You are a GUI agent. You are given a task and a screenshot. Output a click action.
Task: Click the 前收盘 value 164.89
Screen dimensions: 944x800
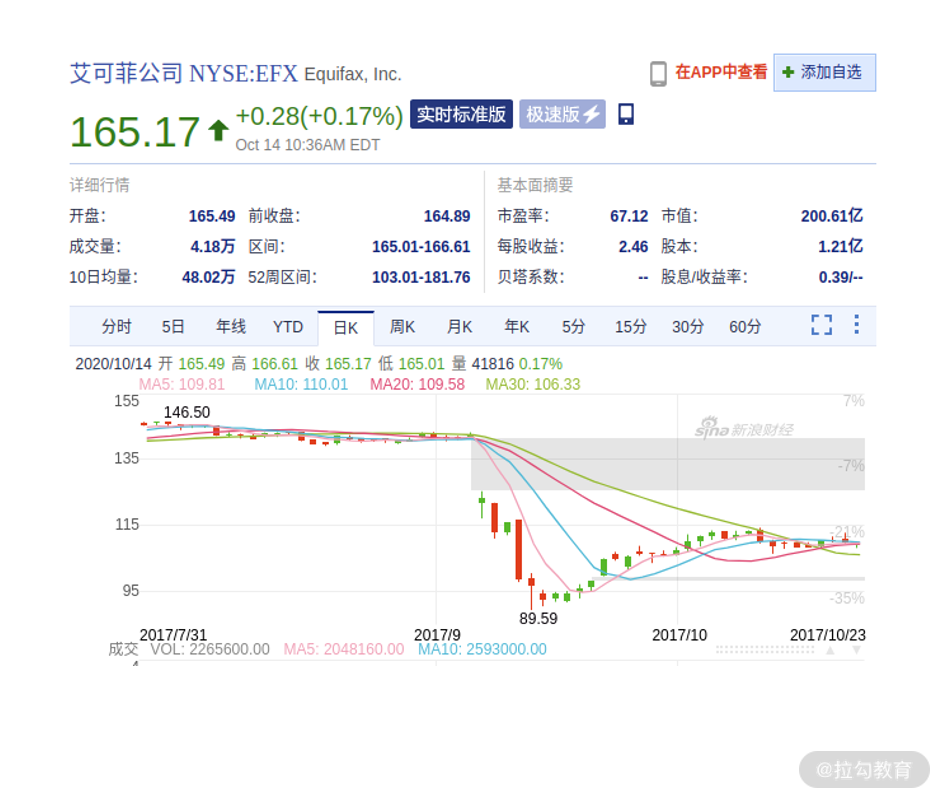point(447,216)
